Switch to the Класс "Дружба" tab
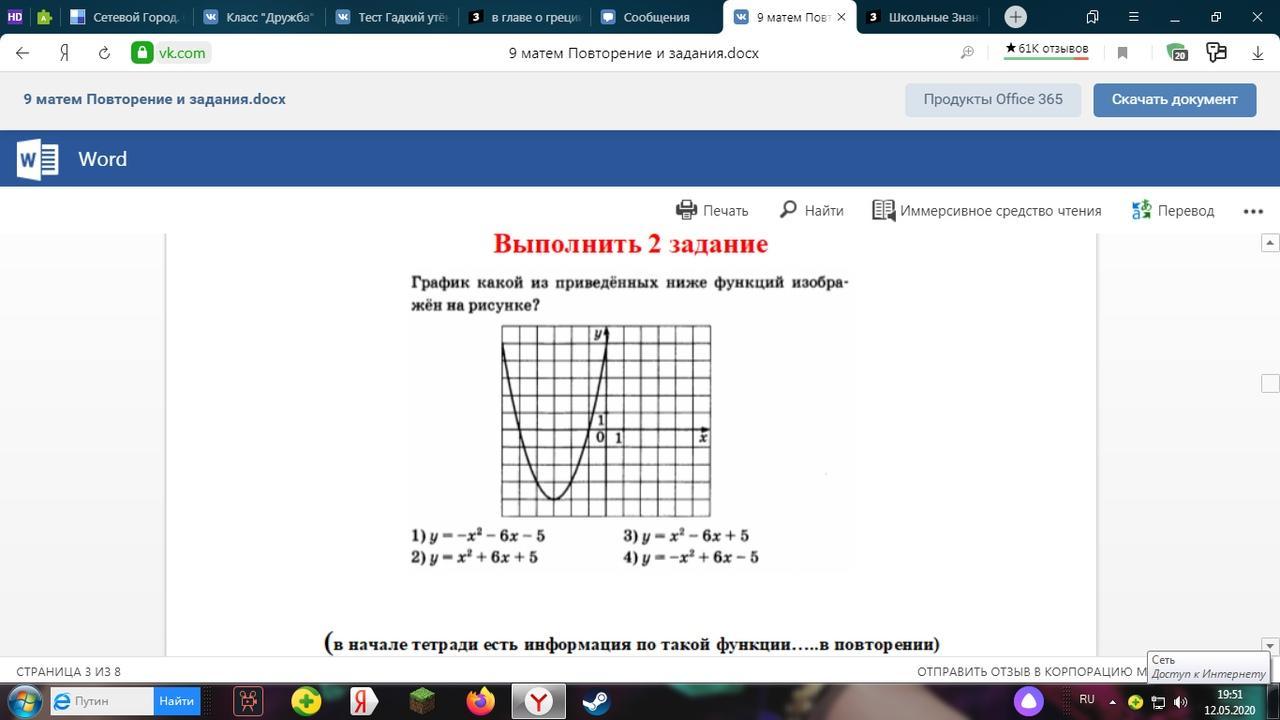Viewport: 1280px width, 720px height. pos(258,17)
